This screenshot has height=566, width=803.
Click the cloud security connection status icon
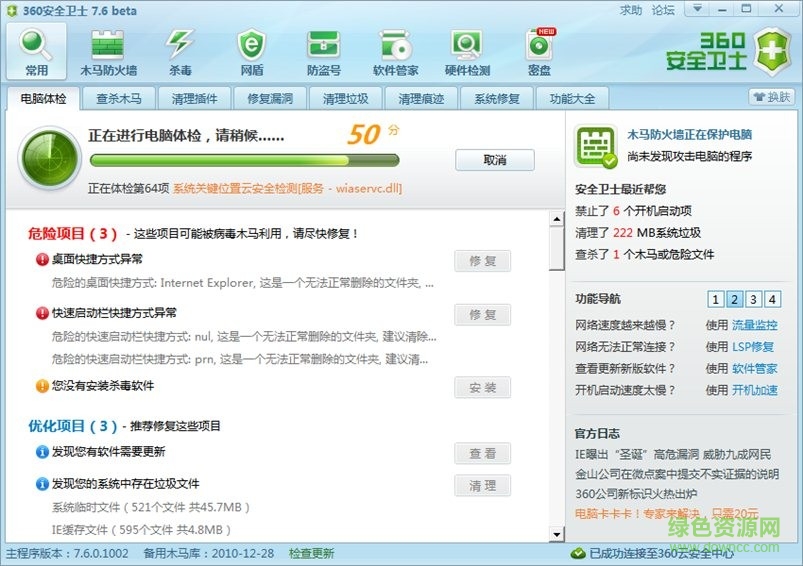[x=578, y=553]
